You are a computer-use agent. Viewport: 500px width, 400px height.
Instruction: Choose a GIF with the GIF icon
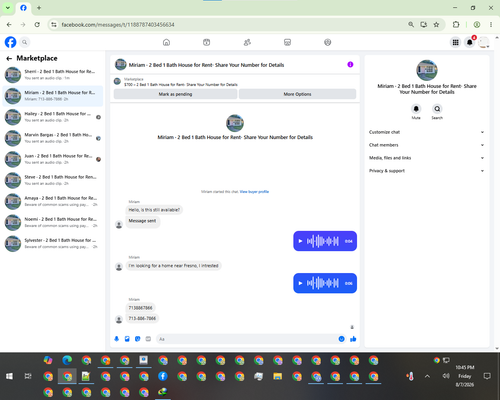(148, 339)
